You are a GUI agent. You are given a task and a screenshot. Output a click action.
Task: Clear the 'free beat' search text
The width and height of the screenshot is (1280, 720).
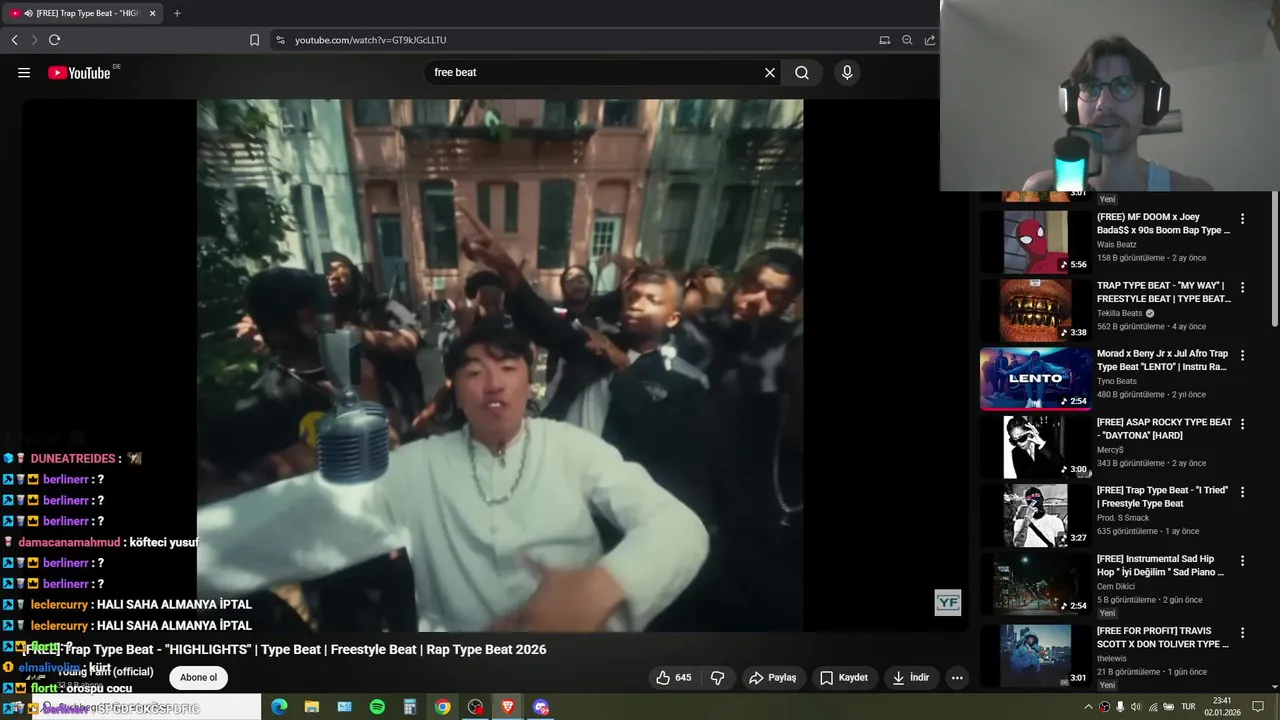(770, 72)
